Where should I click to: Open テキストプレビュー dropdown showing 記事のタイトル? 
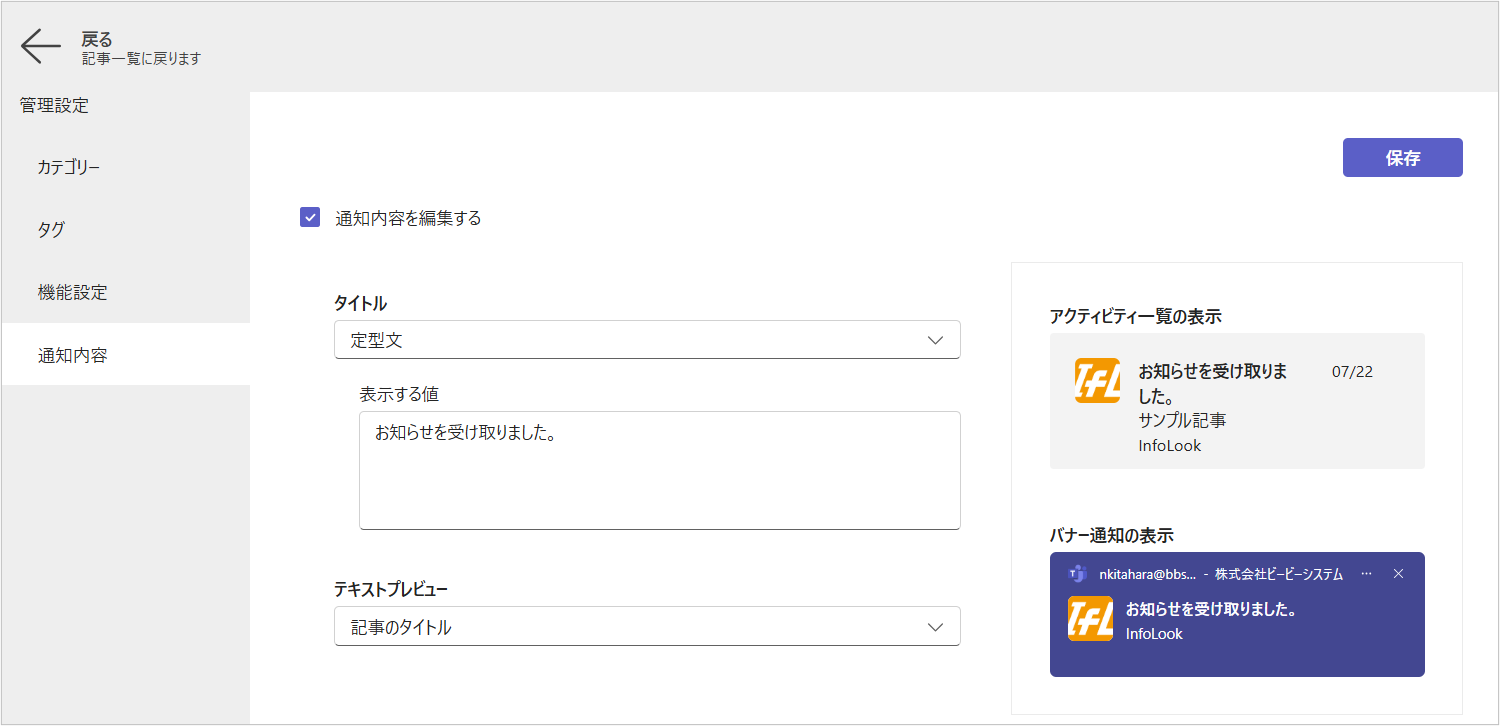tap(647, 627)
